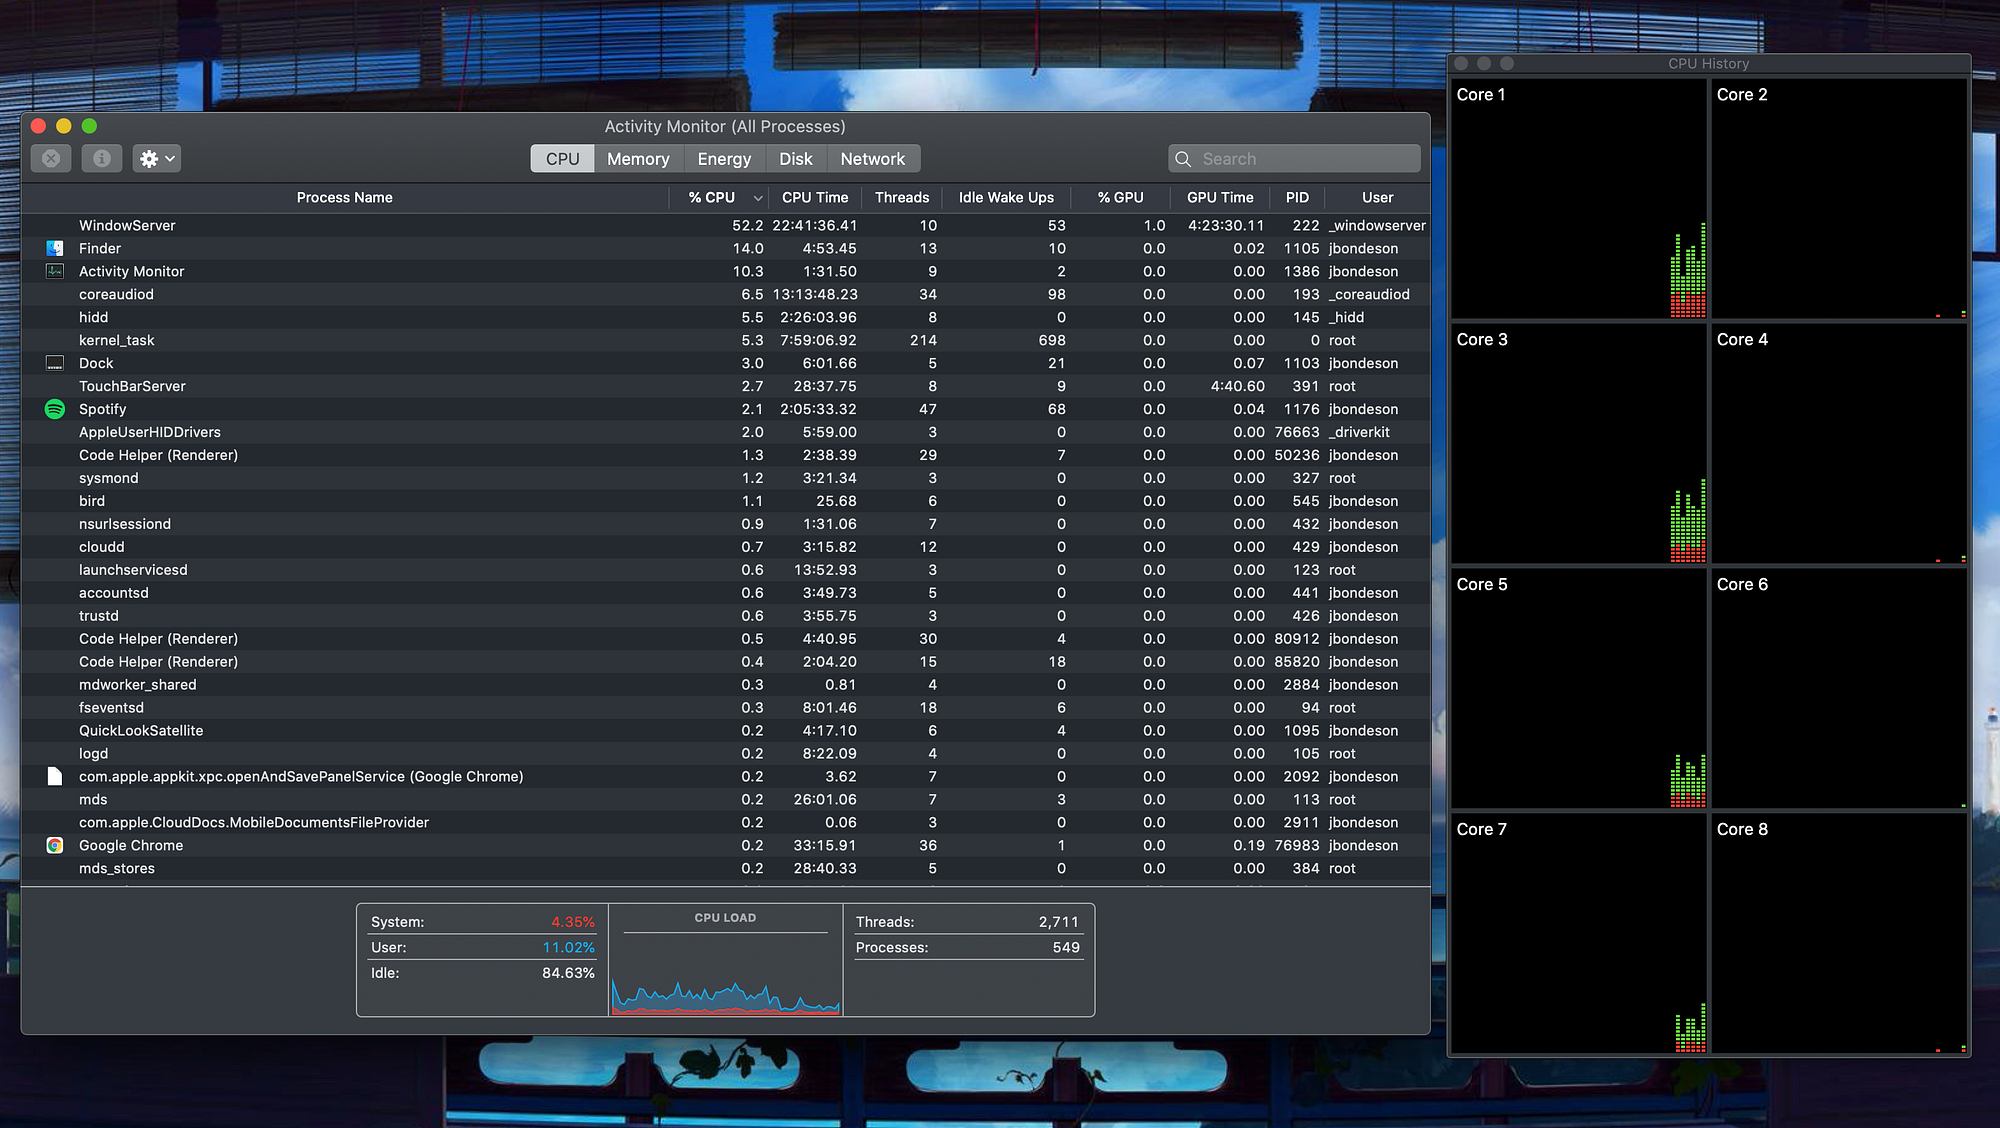Click the Core 1 history graph
2000x1128 pixels.
[x=1578, y=200]
